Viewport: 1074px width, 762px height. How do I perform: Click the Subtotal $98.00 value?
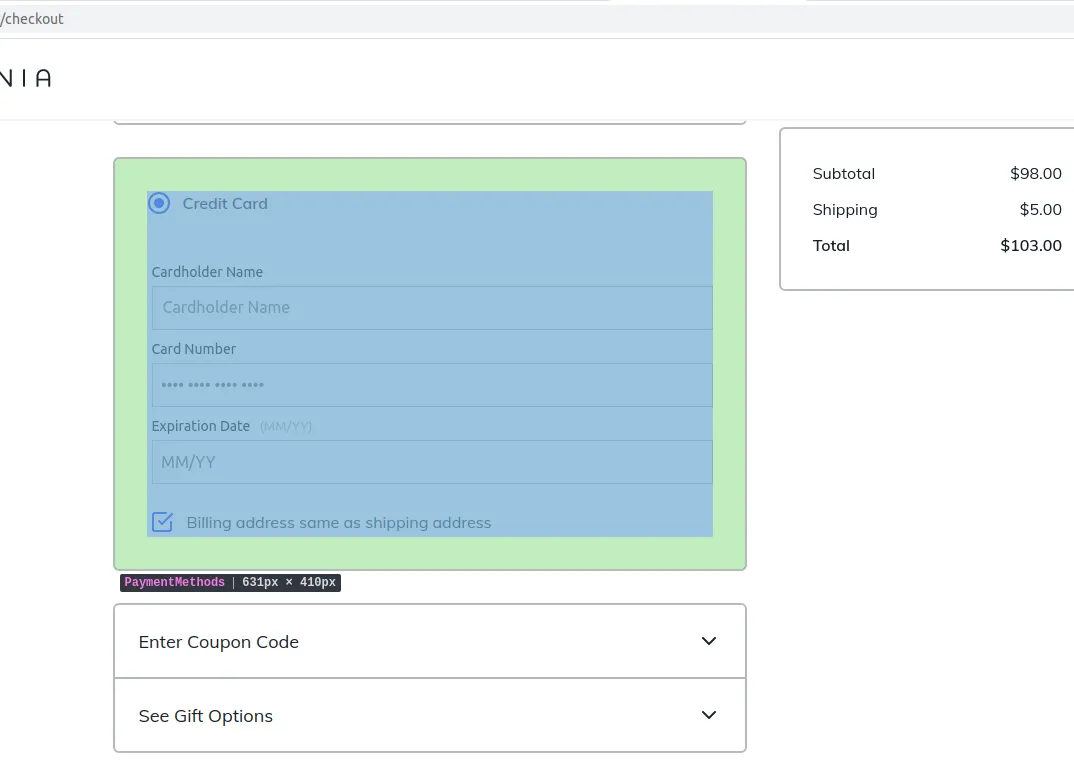pyautogui.click(x=1035, y=173)
